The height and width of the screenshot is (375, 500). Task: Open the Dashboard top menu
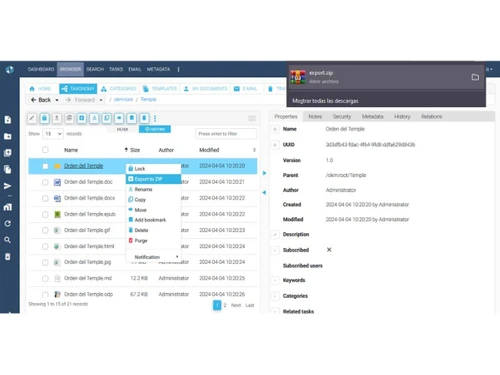coord(41,69)
